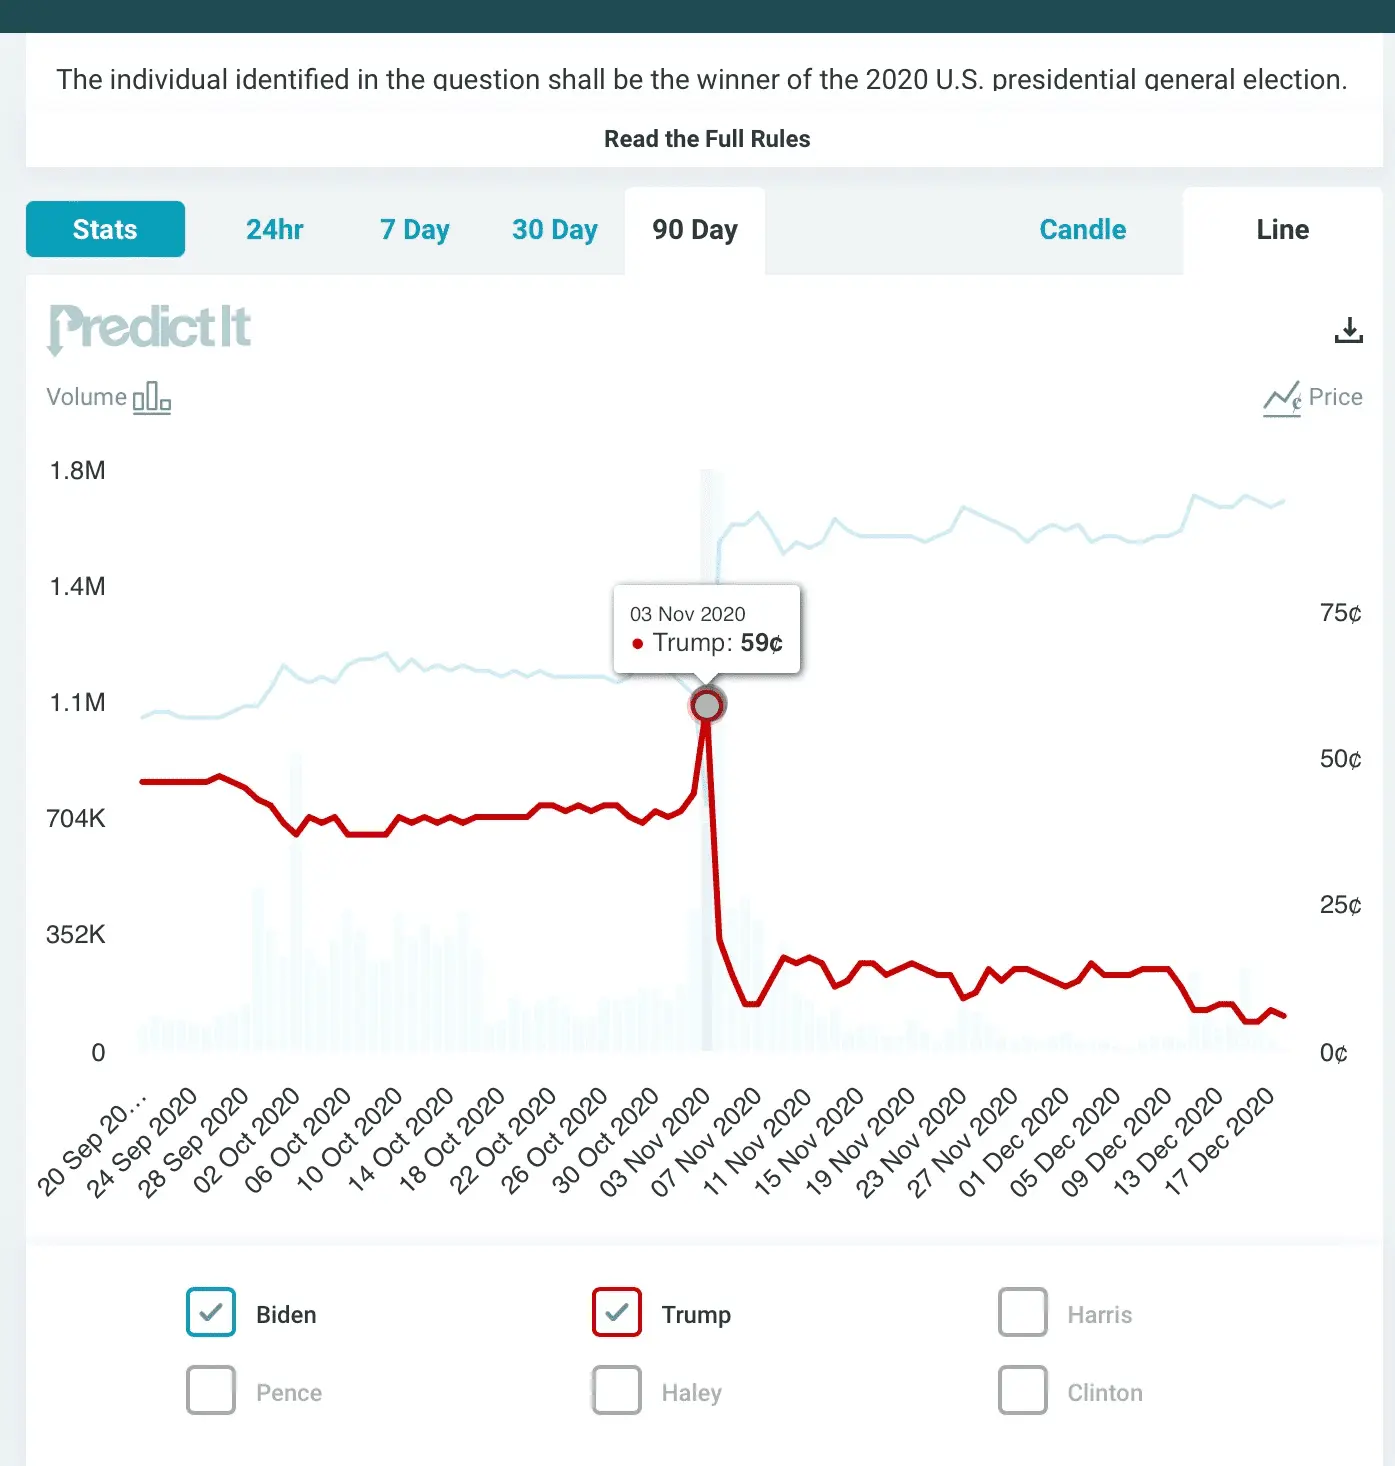Click the Volume bar chart icon
This screenshot has height=1466, width=1395.
click(152, 398)
